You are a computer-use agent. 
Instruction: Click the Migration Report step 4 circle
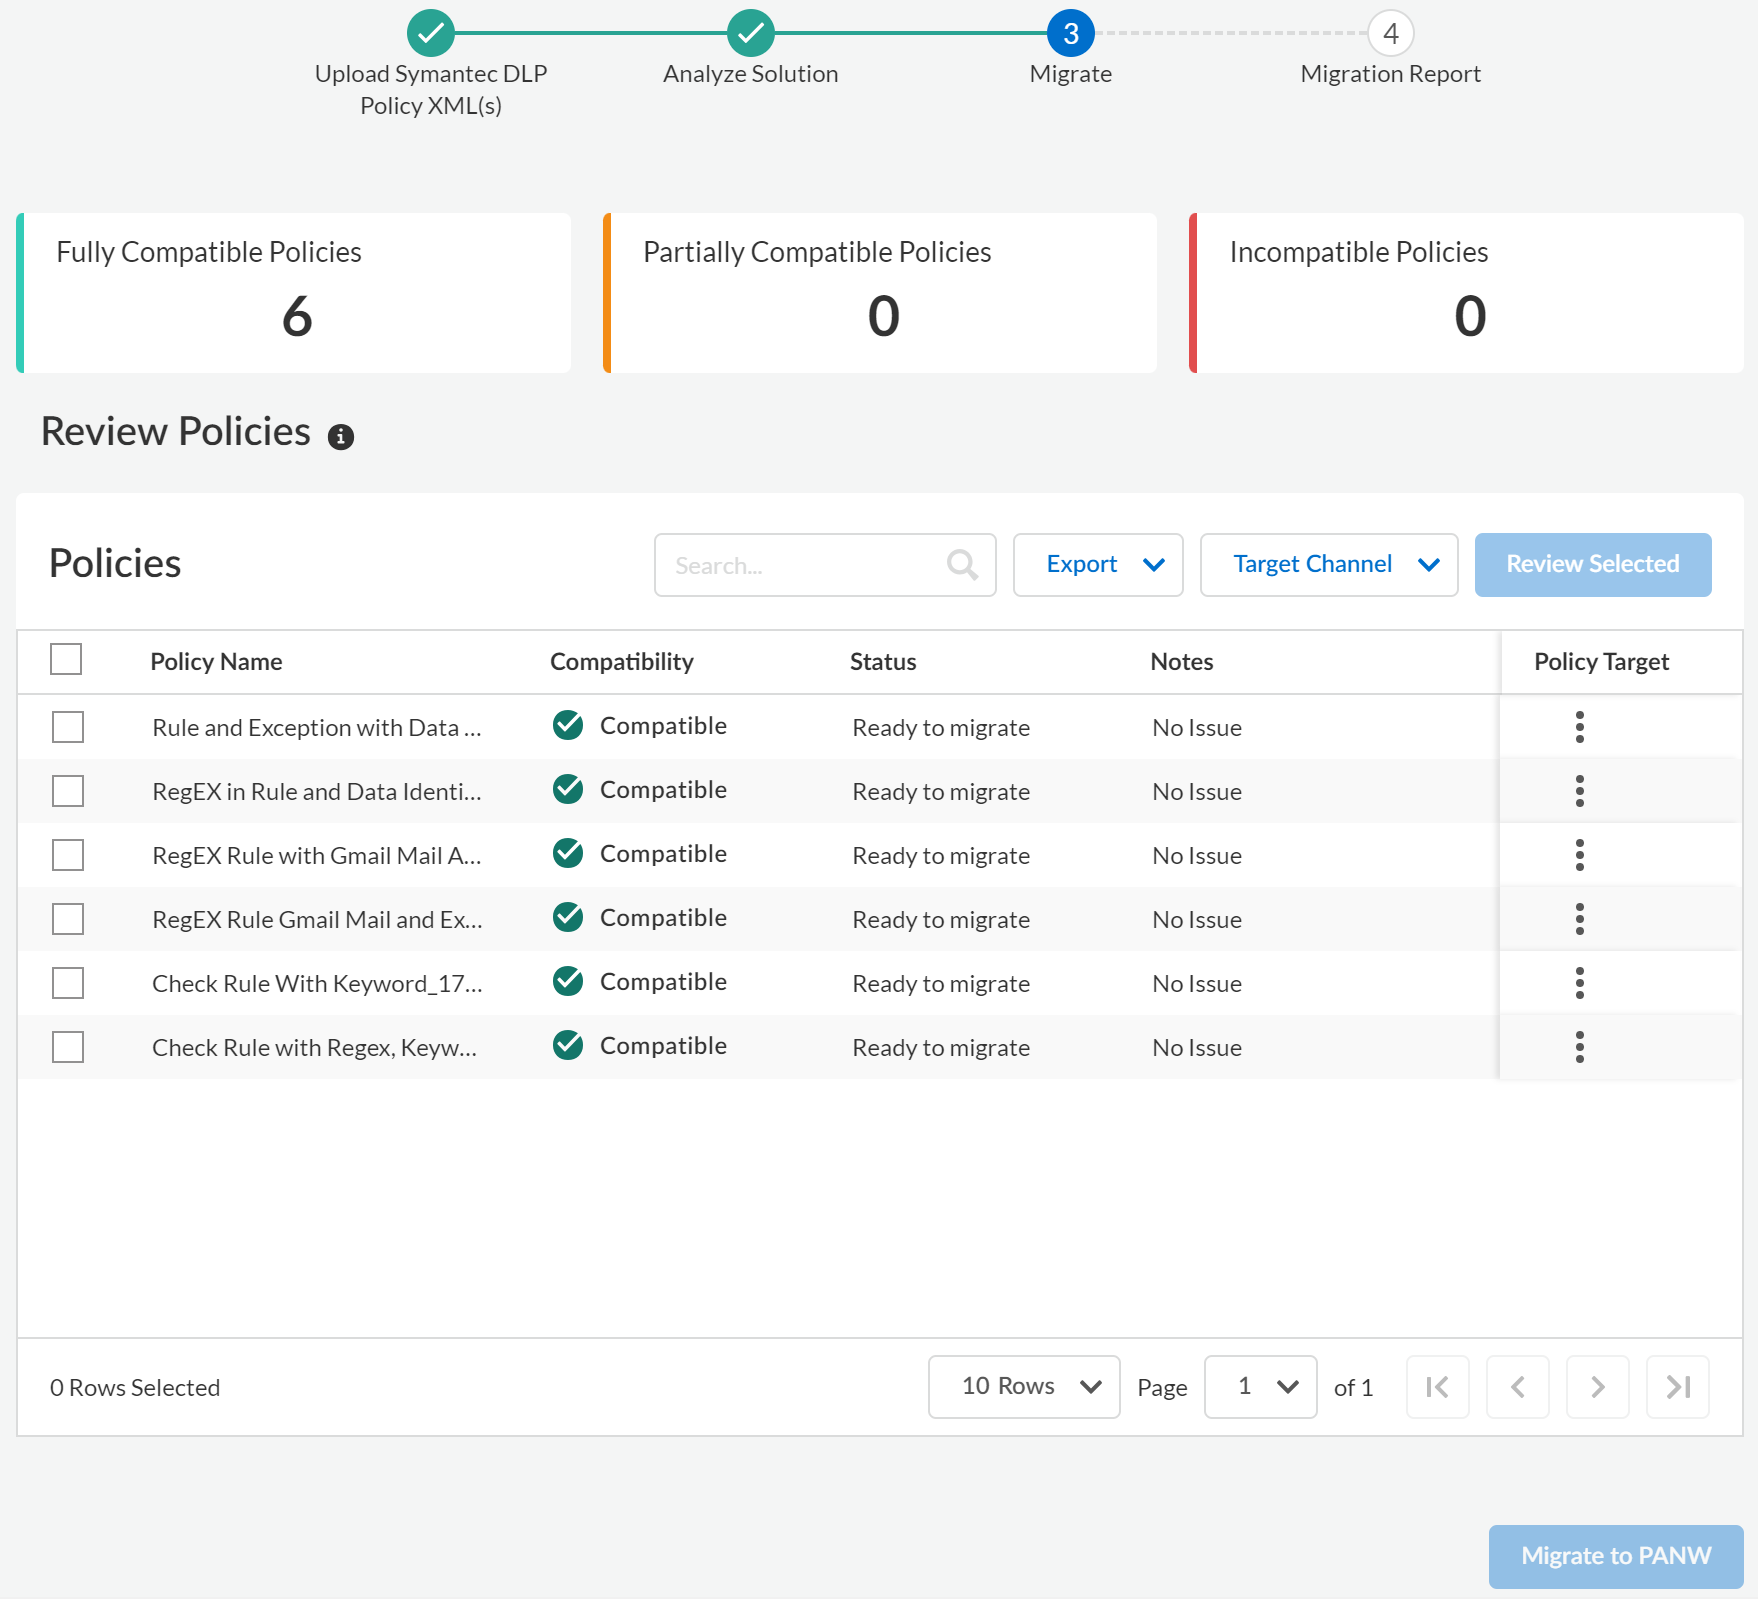click(x=1390, y=33)
